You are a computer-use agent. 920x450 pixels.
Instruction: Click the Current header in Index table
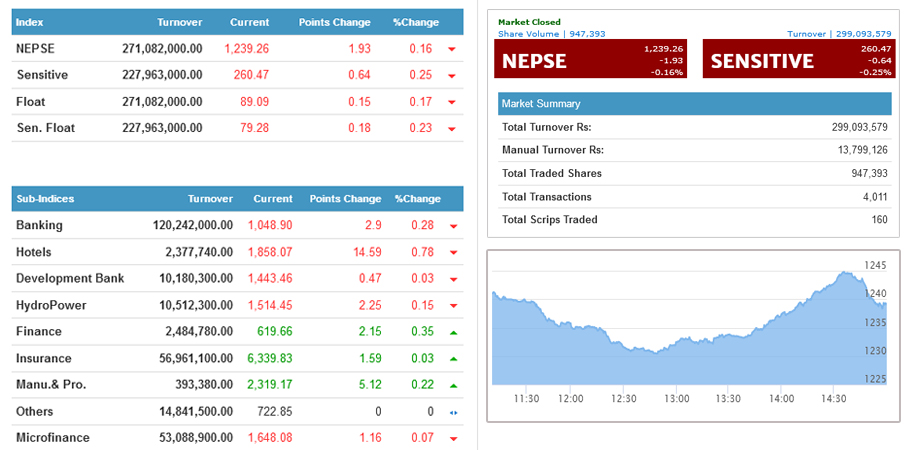249,23
